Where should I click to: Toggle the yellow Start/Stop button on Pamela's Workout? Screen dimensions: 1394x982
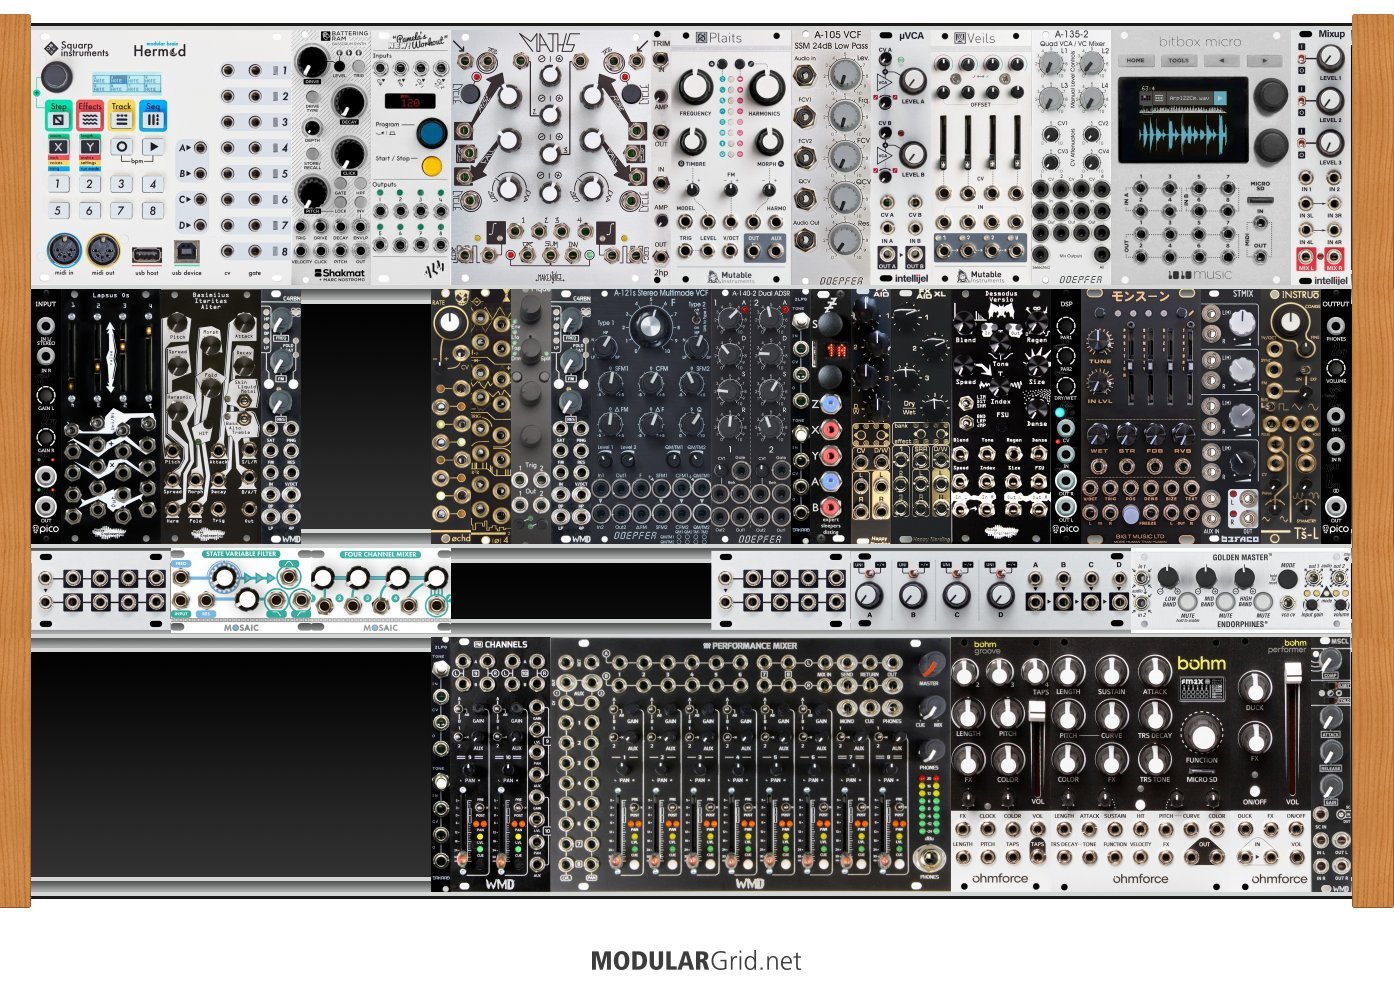[x=432, y=165]
